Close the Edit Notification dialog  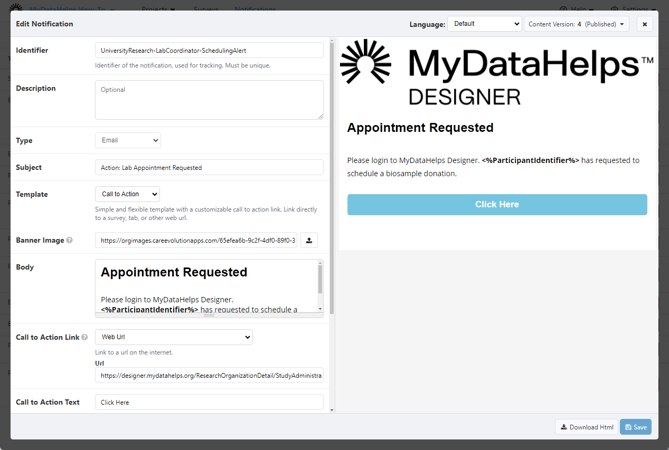point(645,24)
